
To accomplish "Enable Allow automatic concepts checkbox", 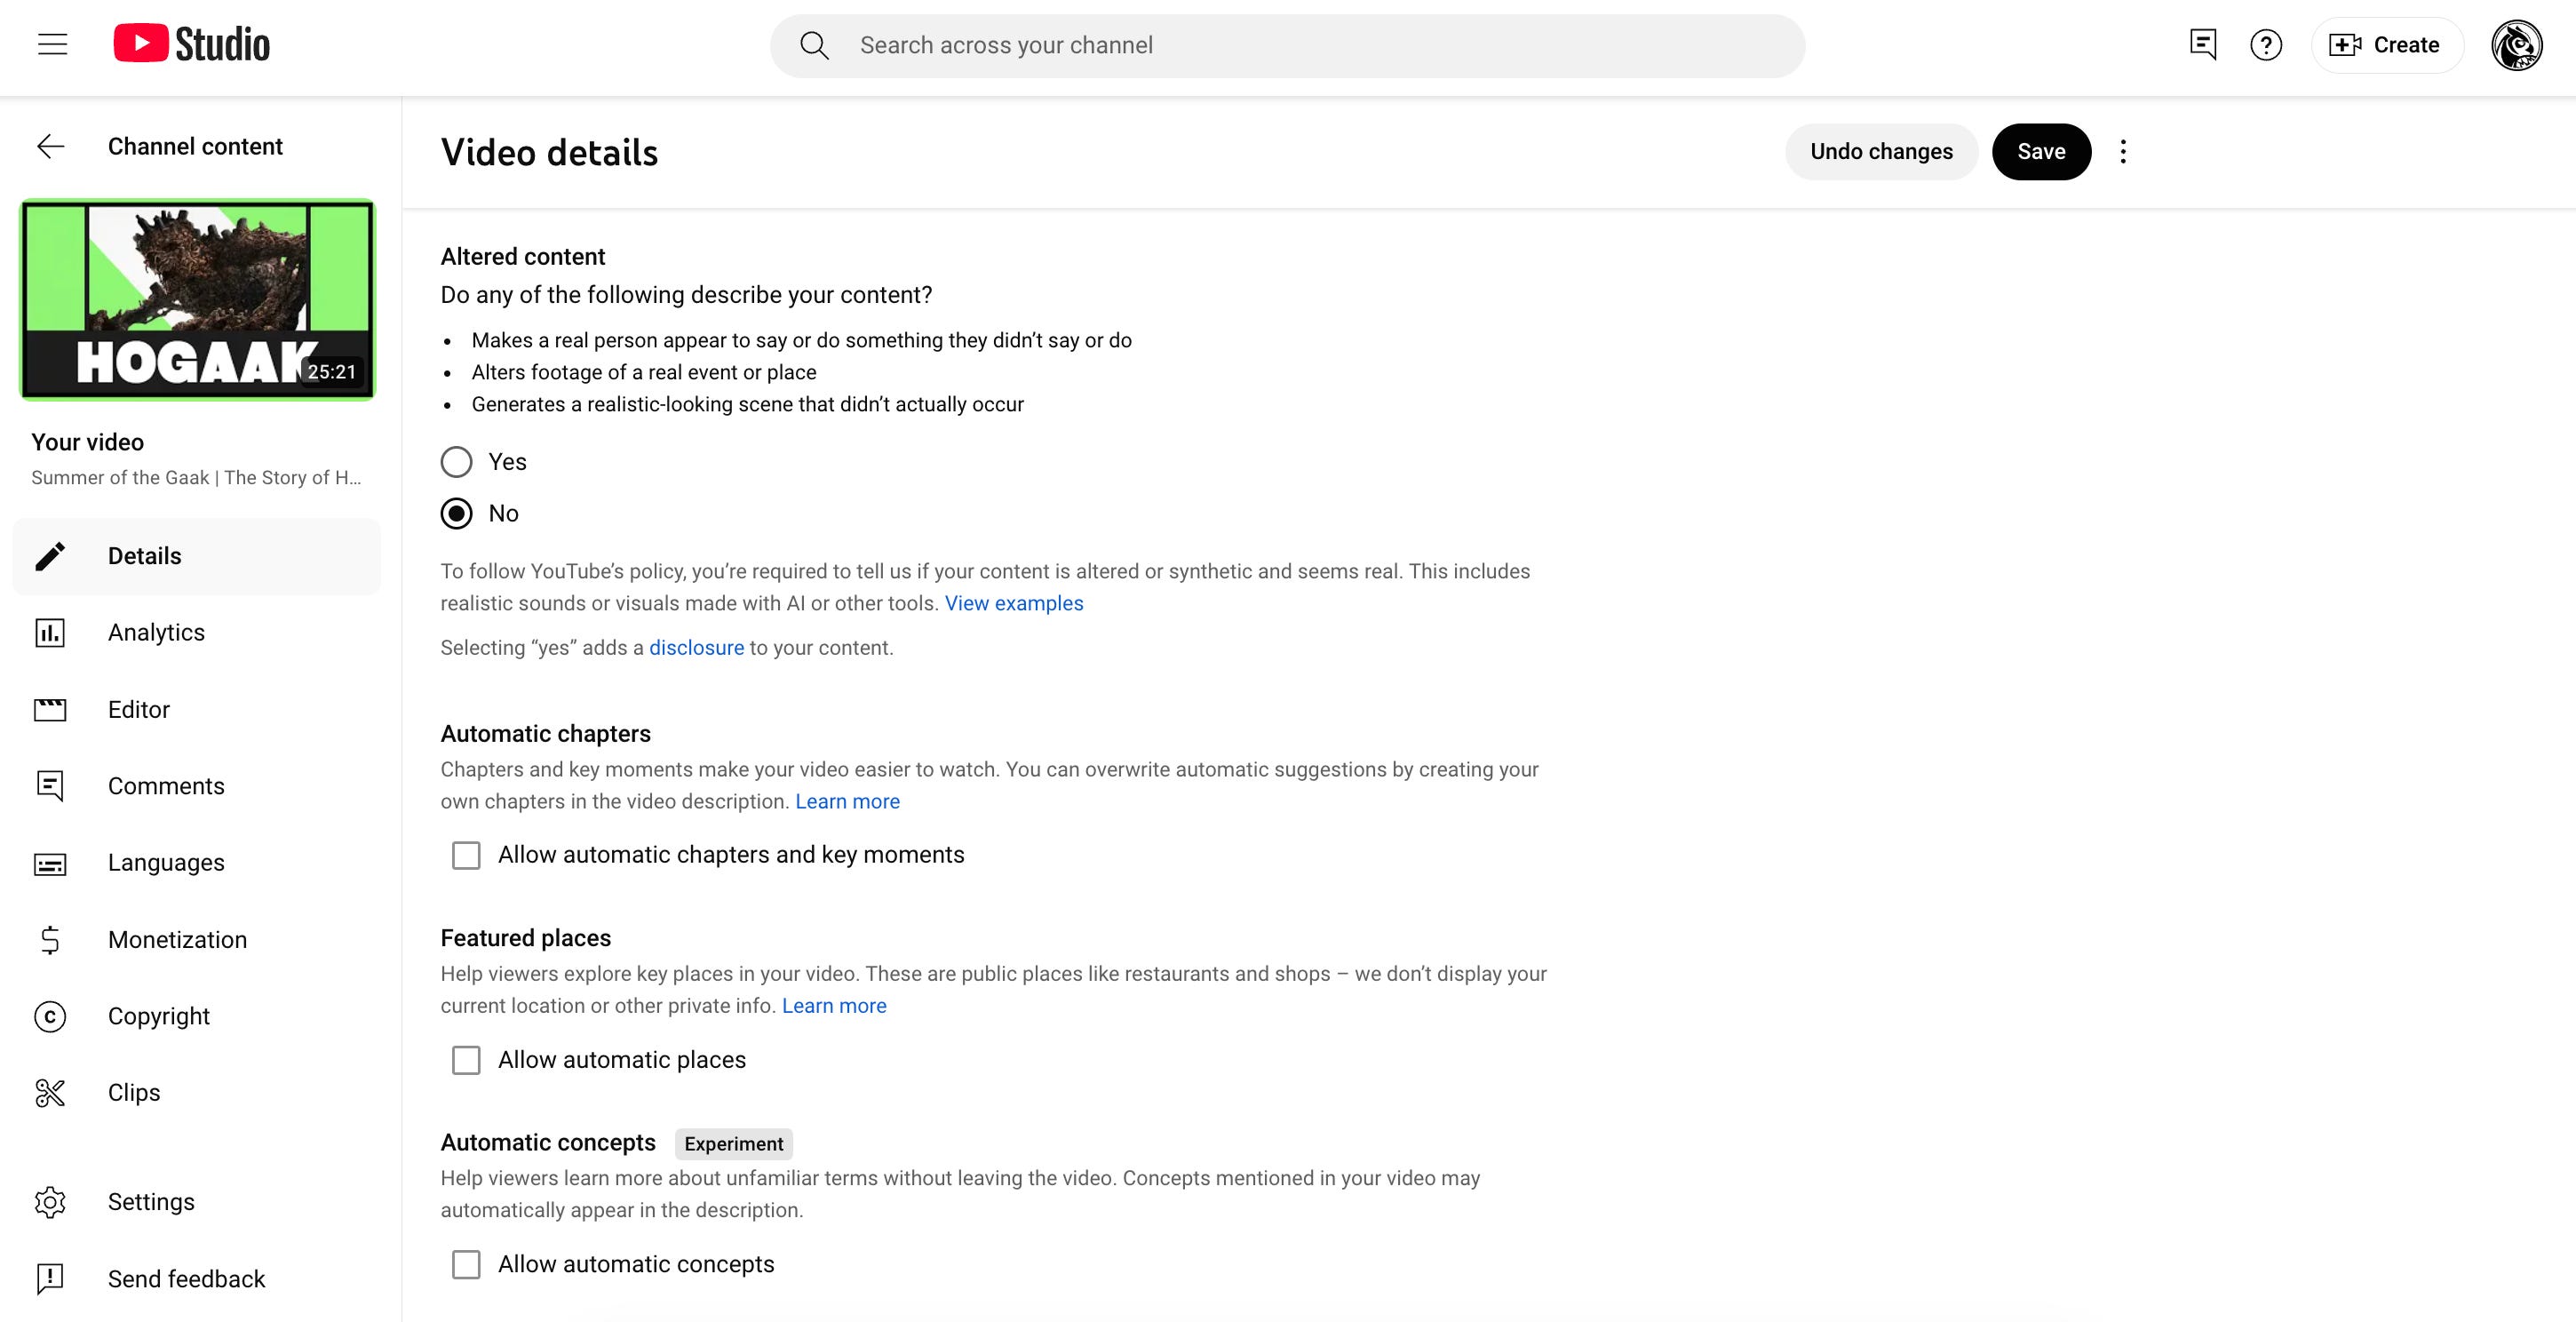I will coord(466,1265).
